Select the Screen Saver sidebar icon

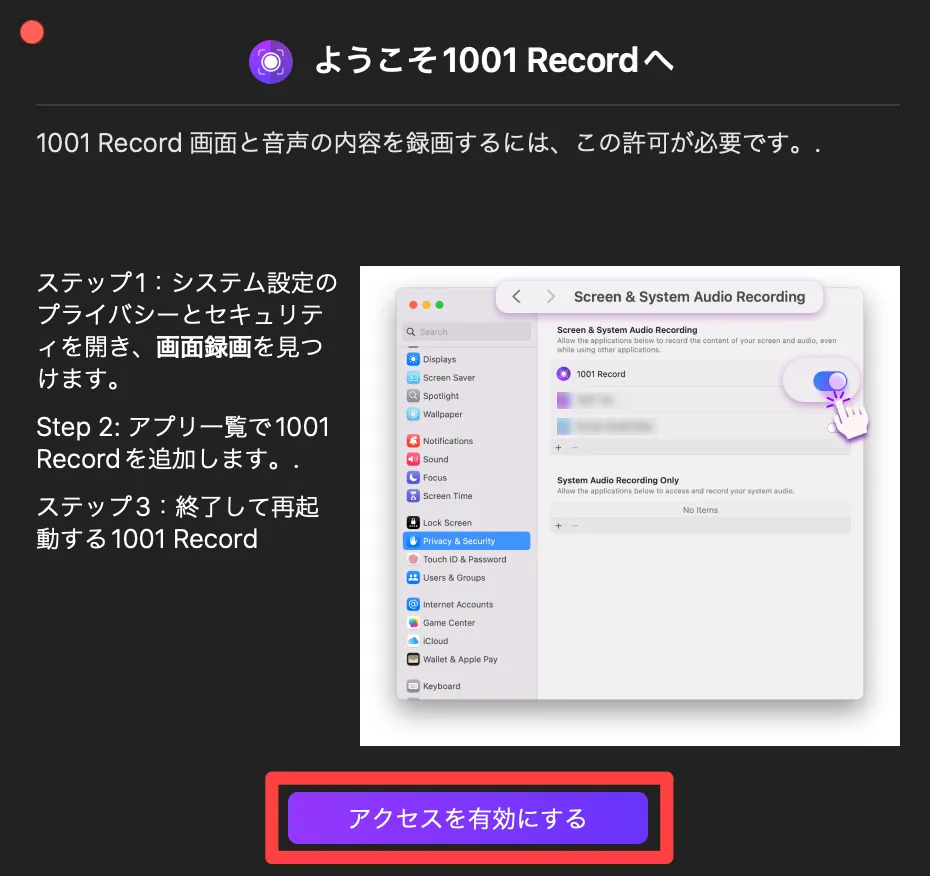click(x=413, y=378)
